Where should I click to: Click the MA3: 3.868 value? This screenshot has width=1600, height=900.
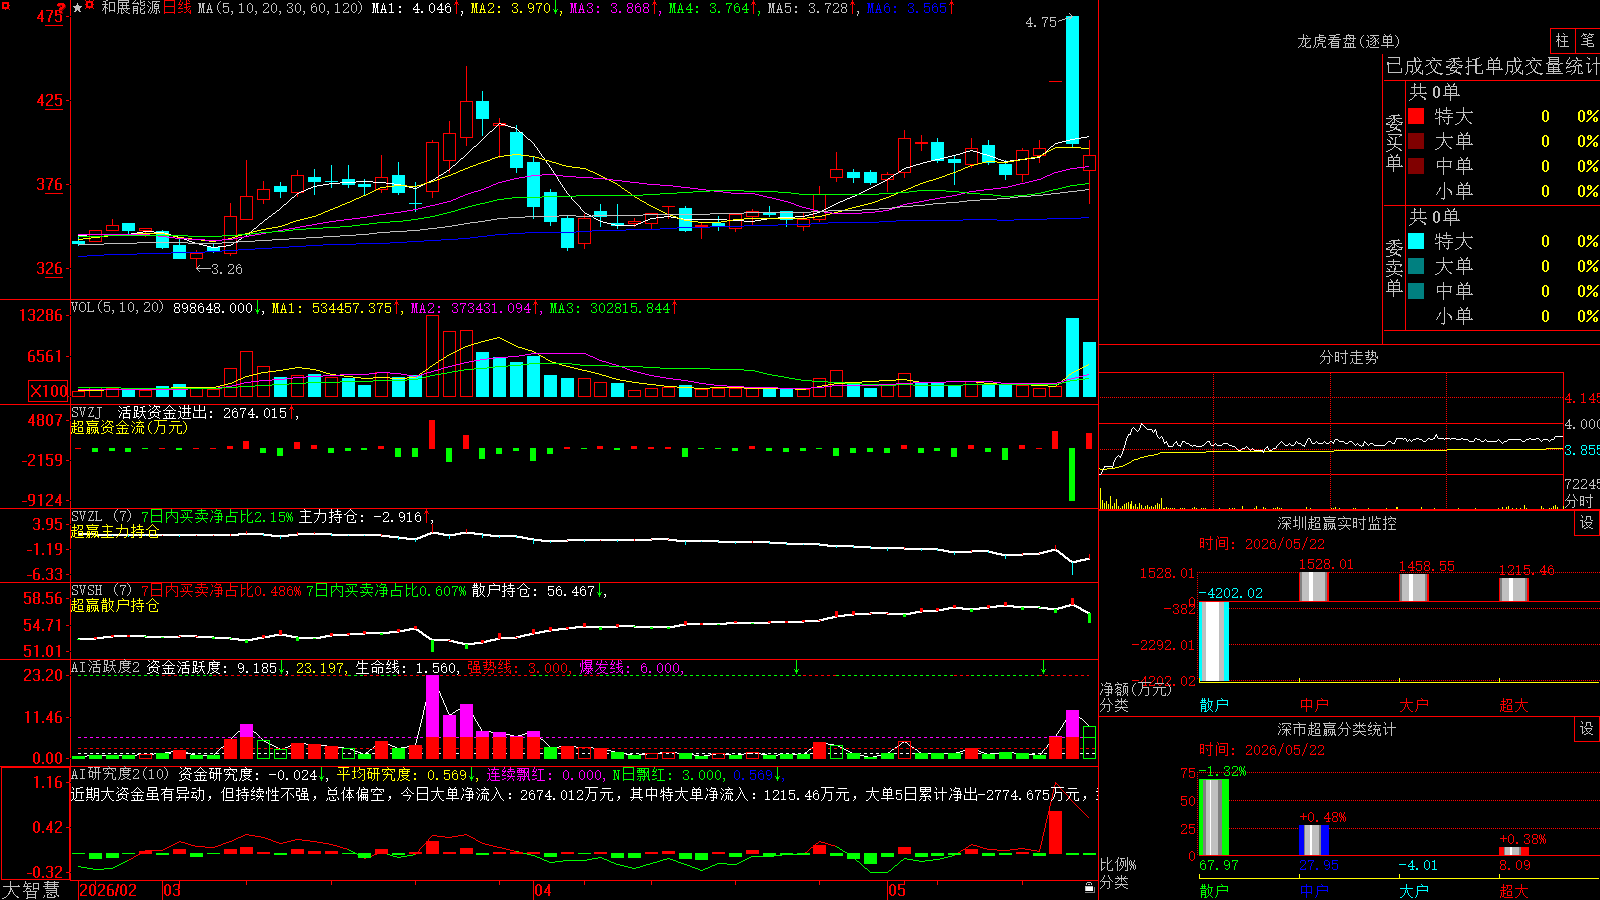point(615,8)
